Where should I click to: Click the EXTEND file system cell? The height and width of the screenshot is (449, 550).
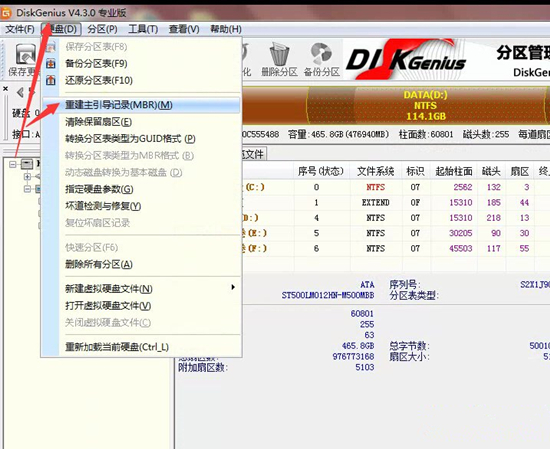coord(376,202)
